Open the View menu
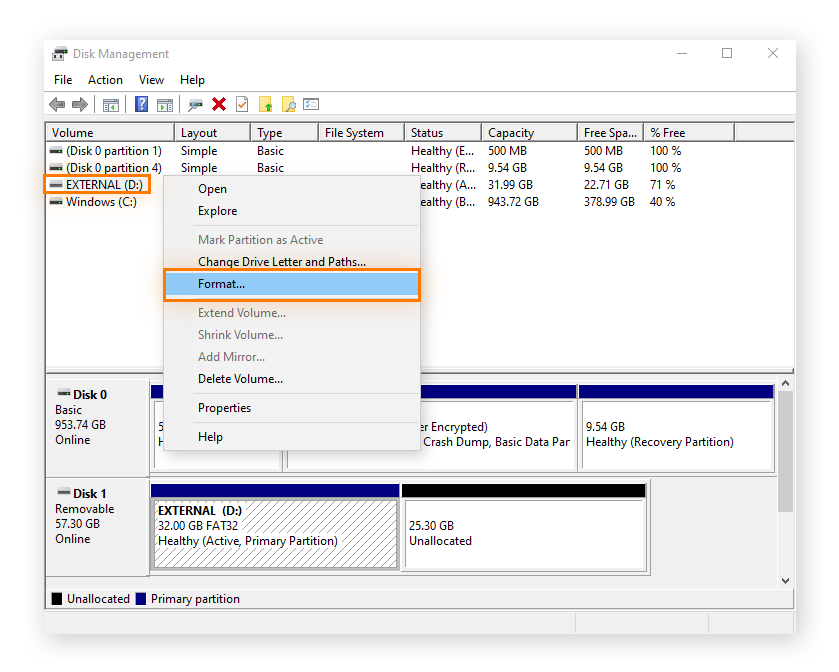This screenshot has height=672, width=839. pos(151,79)
